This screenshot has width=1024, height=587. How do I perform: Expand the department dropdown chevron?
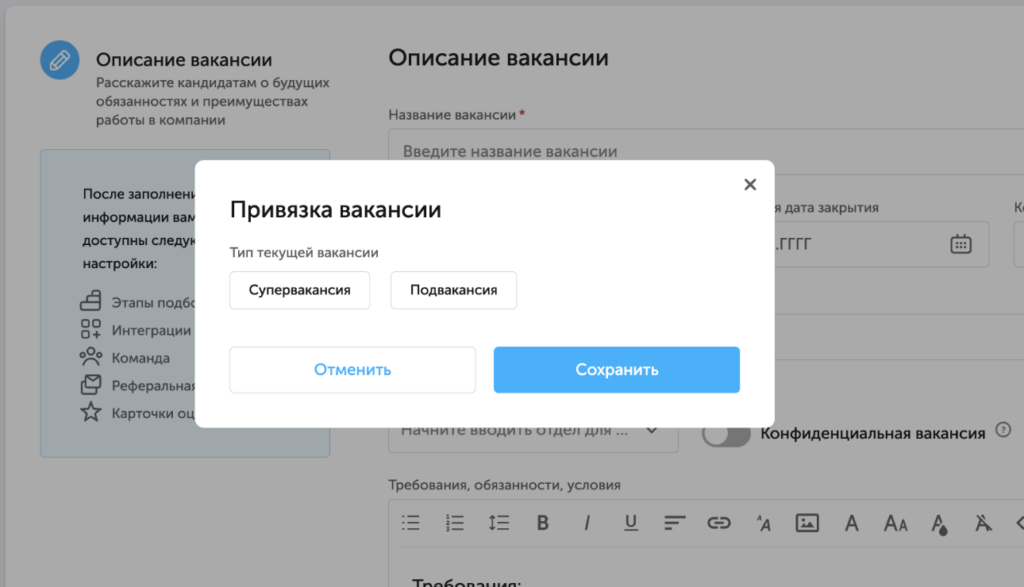652,430
